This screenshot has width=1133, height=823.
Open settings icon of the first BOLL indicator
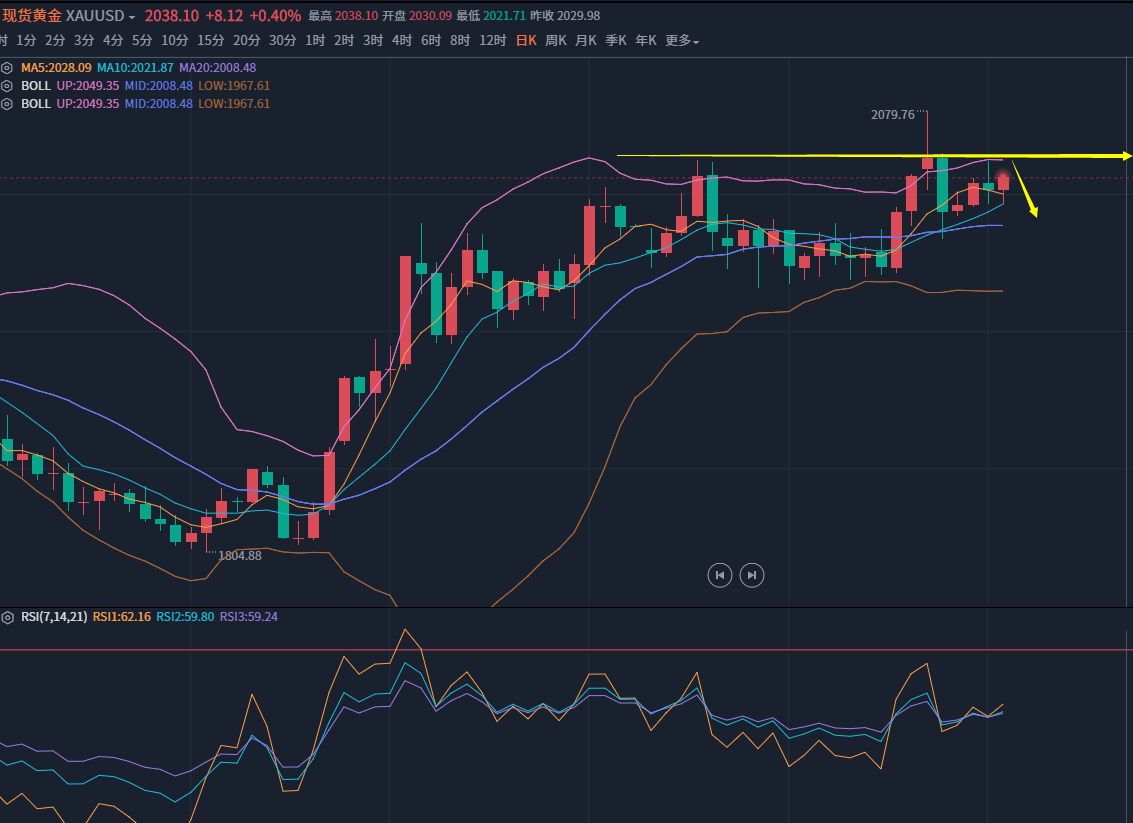tap(7, 86)
